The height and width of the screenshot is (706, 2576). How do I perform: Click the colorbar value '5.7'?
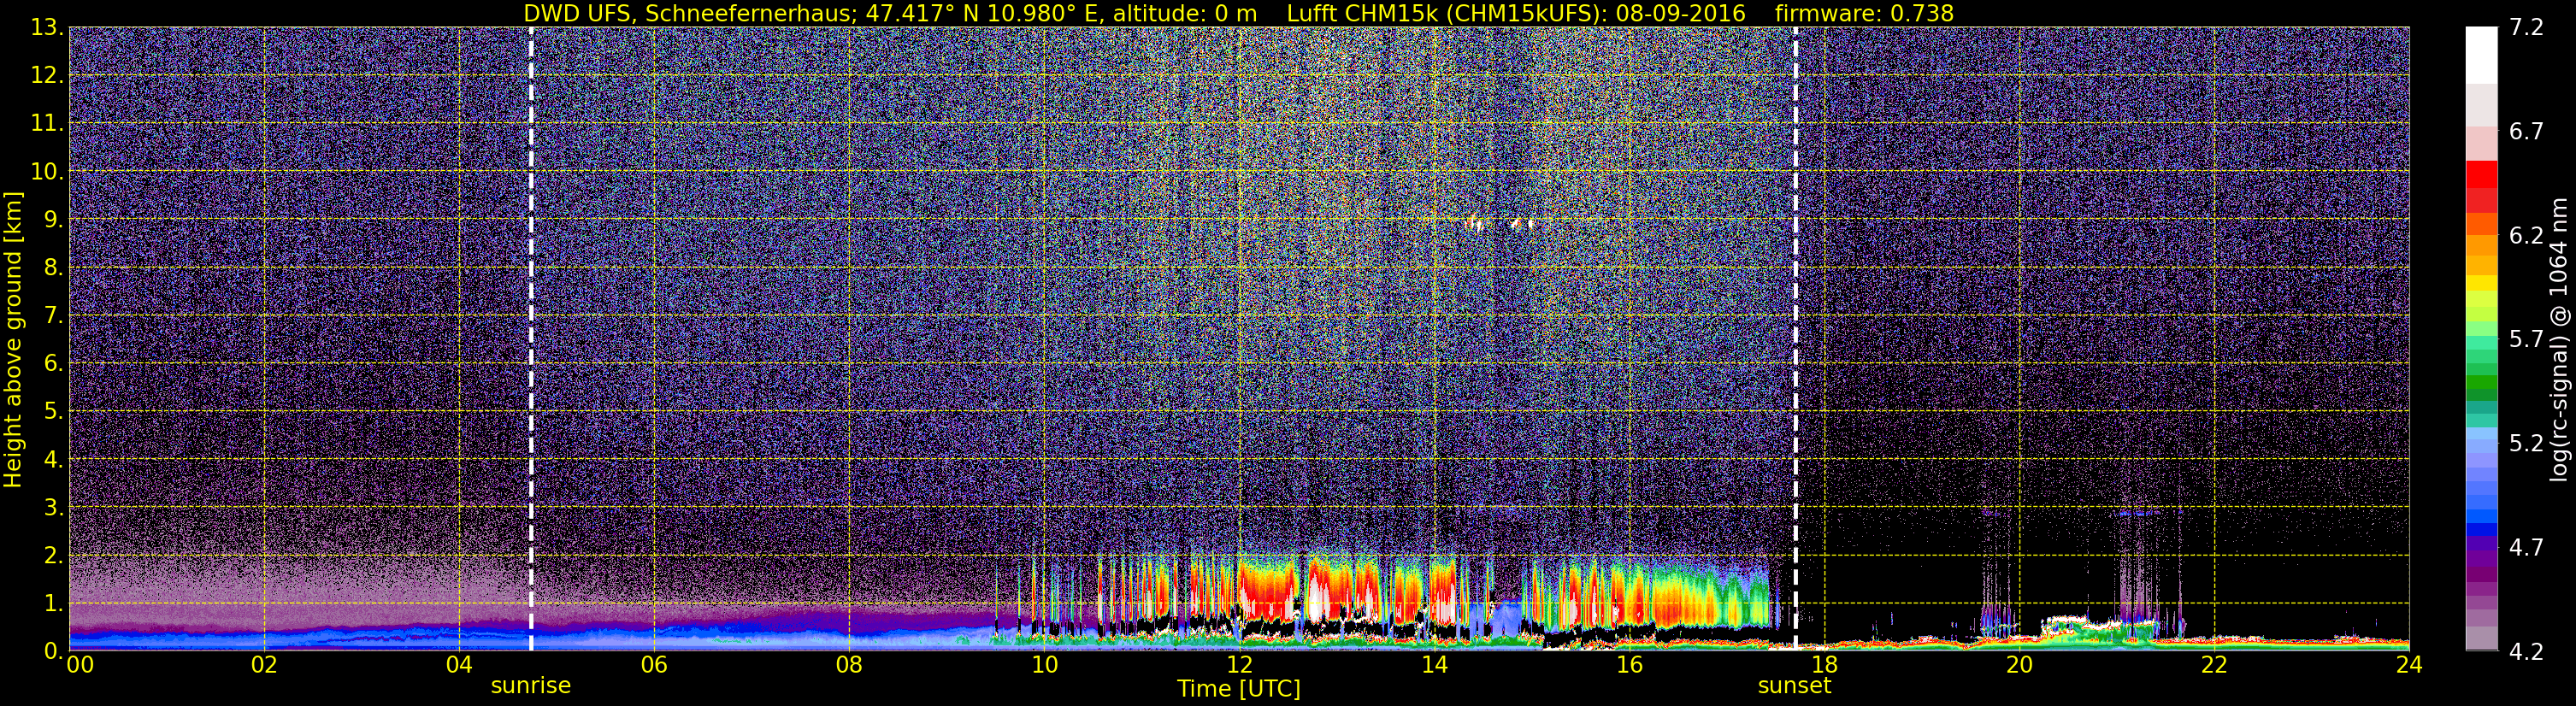pyautogui.click(x=2526, y=339)
